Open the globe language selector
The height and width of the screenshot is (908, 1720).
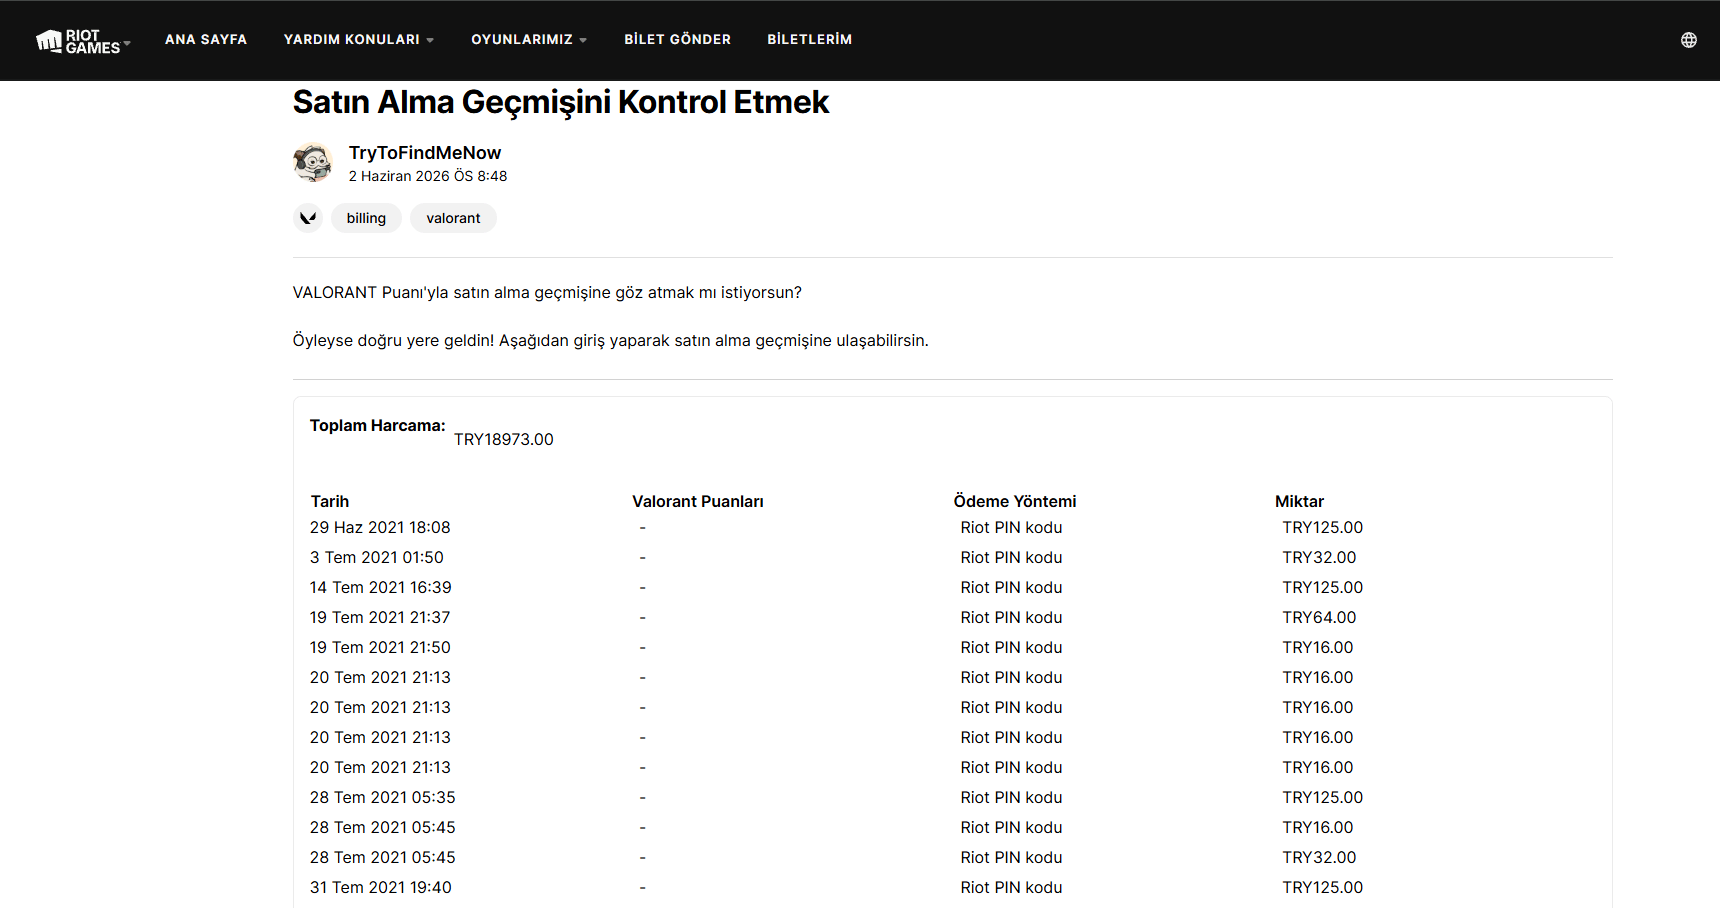click(1688, 40)
